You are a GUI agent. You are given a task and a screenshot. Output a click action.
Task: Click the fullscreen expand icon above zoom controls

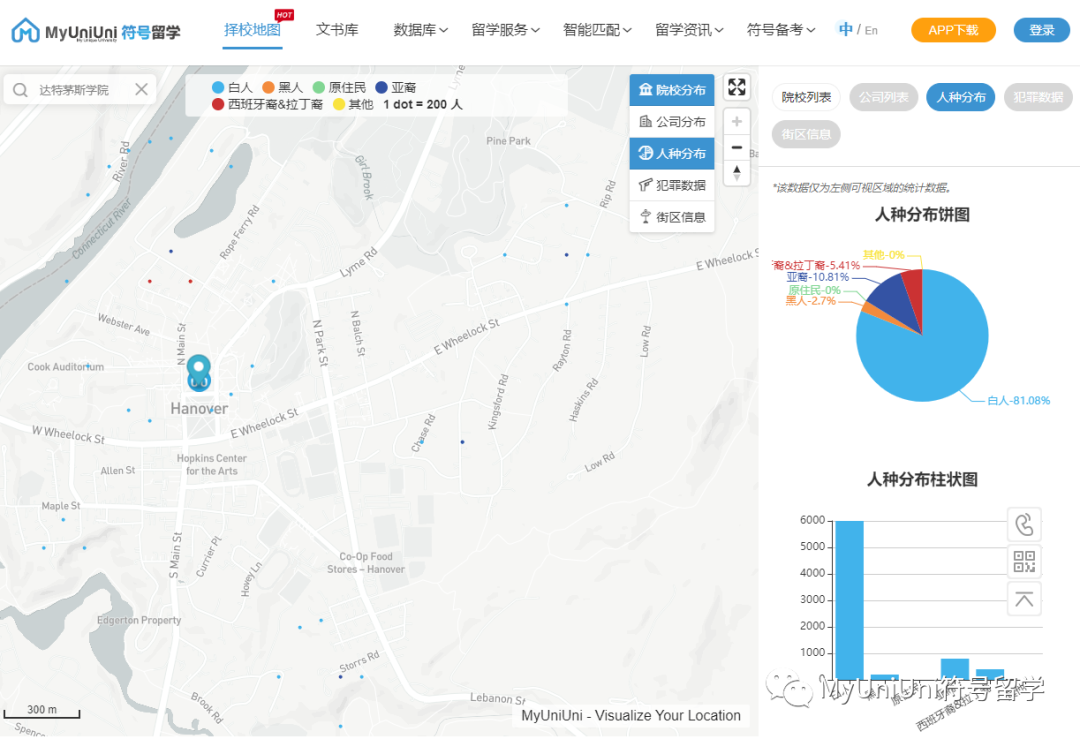(x=737, y=87)
